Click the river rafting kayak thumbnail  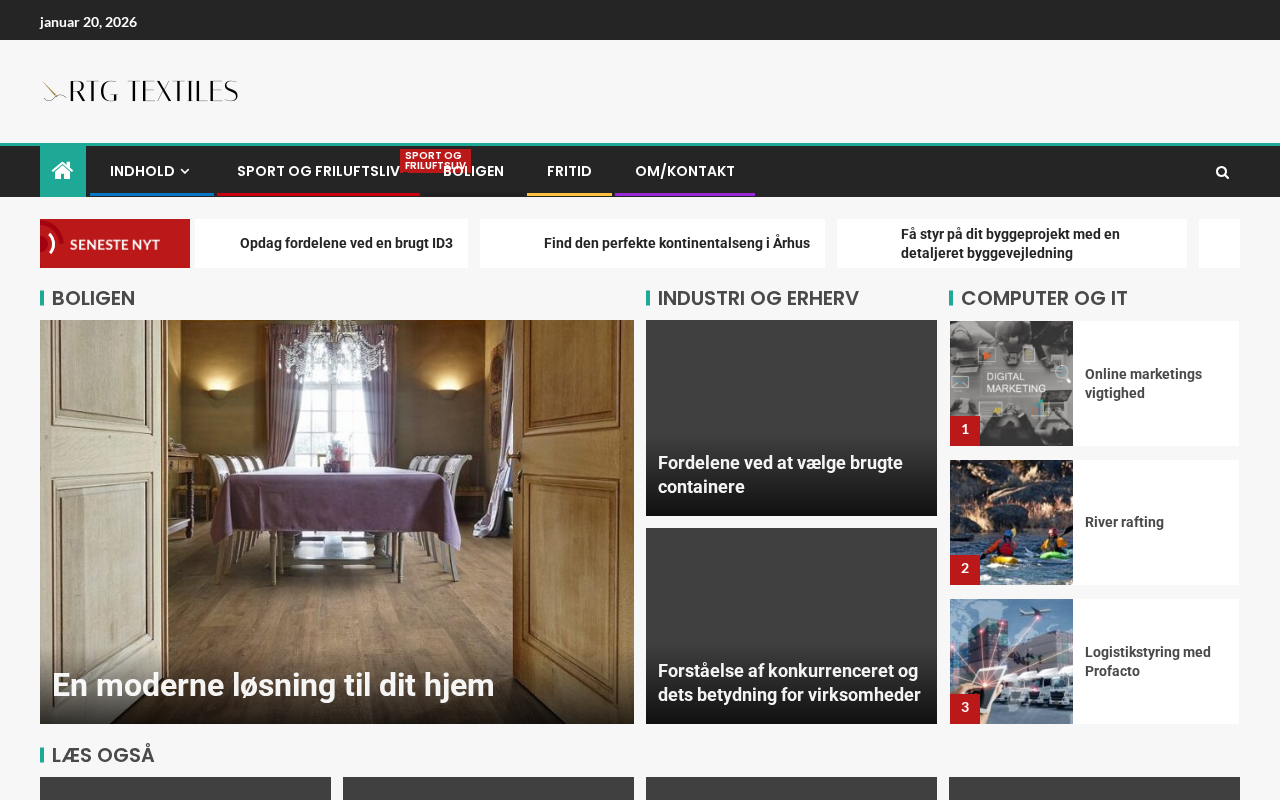pos(1011,522)
